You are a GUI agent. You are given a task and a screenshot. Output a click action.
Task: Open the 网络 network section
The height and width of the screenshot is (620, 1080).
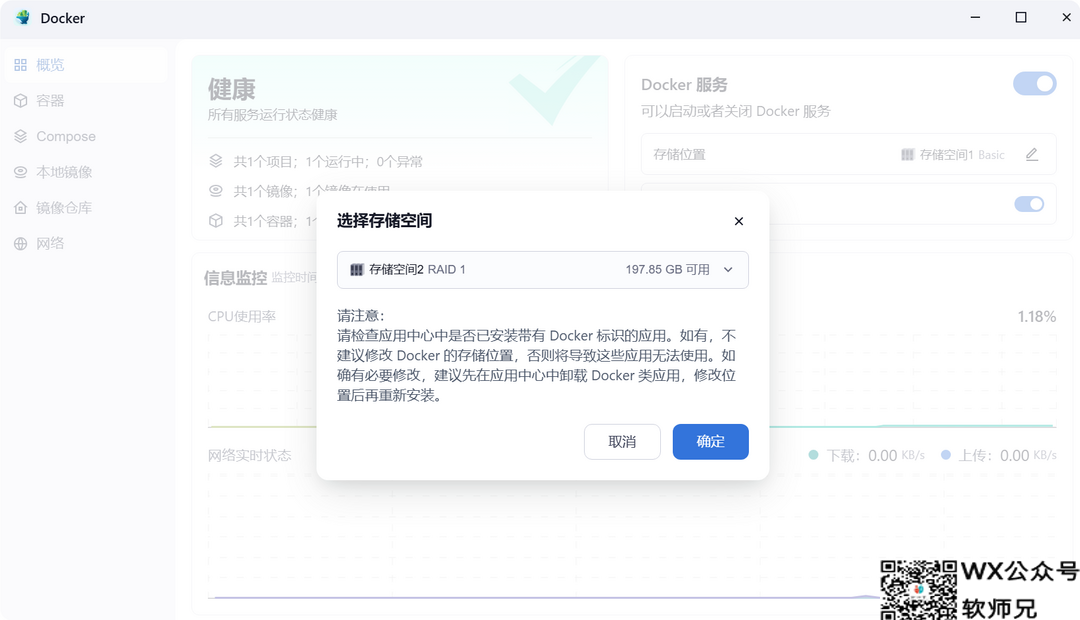tap(85, 243)
